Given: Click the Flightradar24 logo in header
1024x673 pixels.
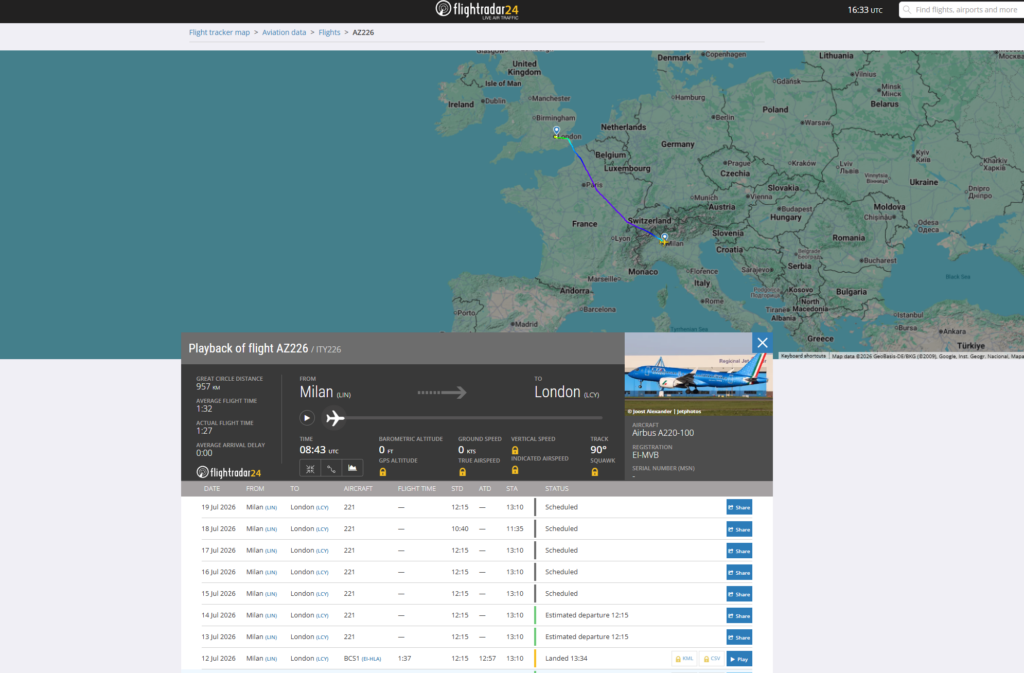Looking at the screenshot, I should point(477,10).
